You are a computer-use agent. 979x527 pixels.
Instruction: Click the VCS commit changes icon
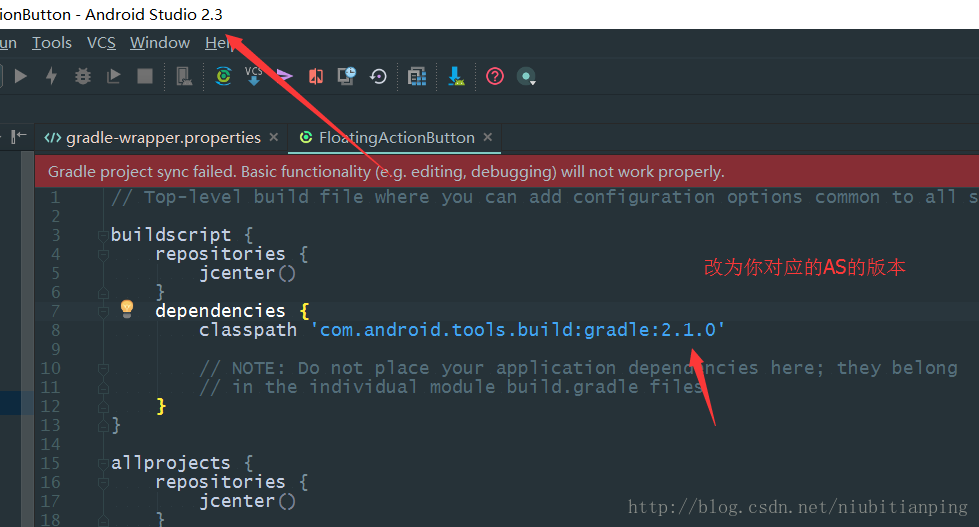pos(284,76)
